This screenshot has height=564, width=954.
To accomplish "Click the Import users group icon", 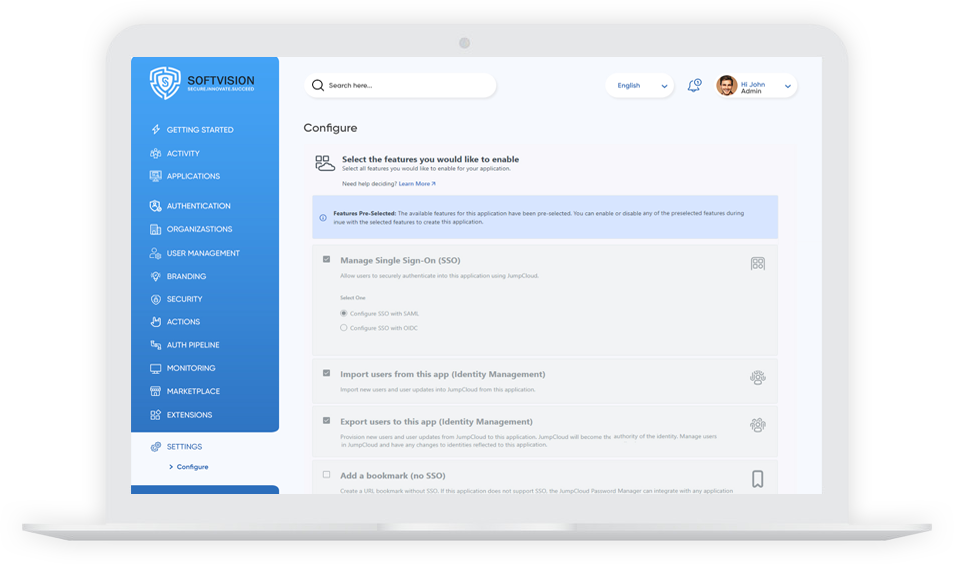I will pyautogui.click(x=757, y=378).
